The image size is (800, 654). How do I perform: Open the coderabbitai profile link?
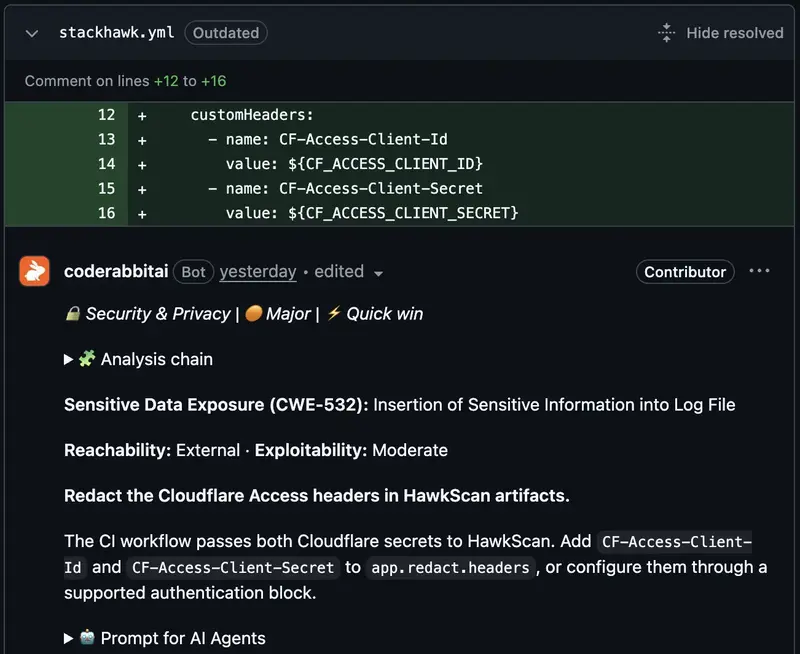[x=116, y=271]
